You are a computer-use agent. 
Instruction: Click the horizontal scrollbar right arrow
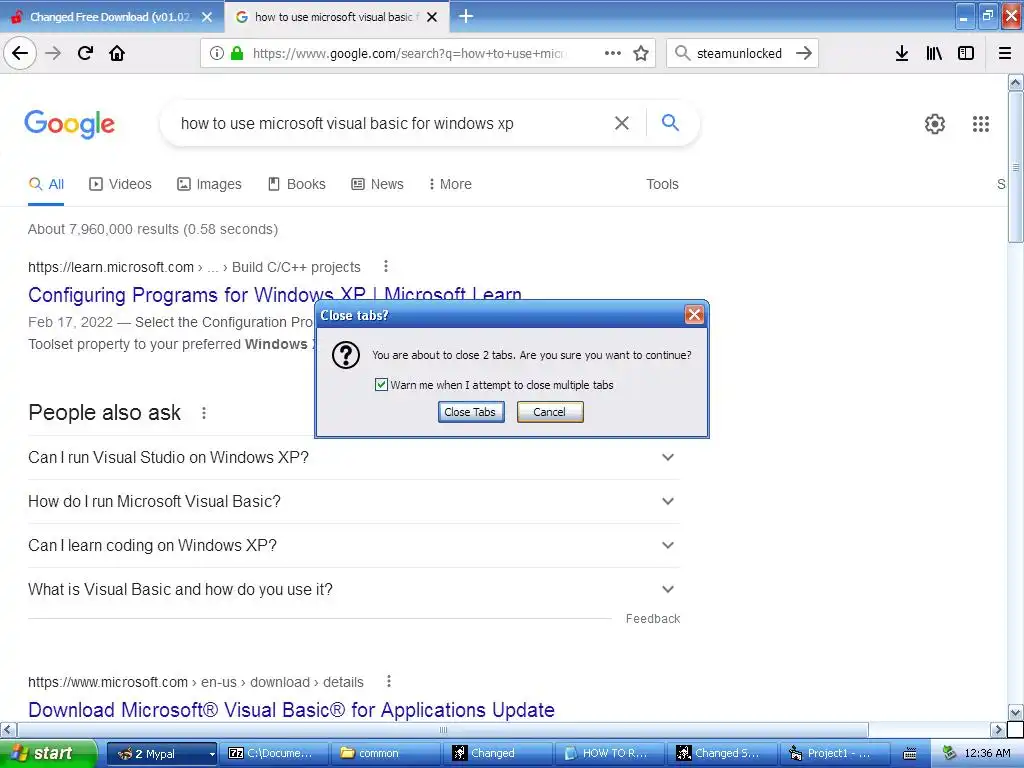point(997,729)
